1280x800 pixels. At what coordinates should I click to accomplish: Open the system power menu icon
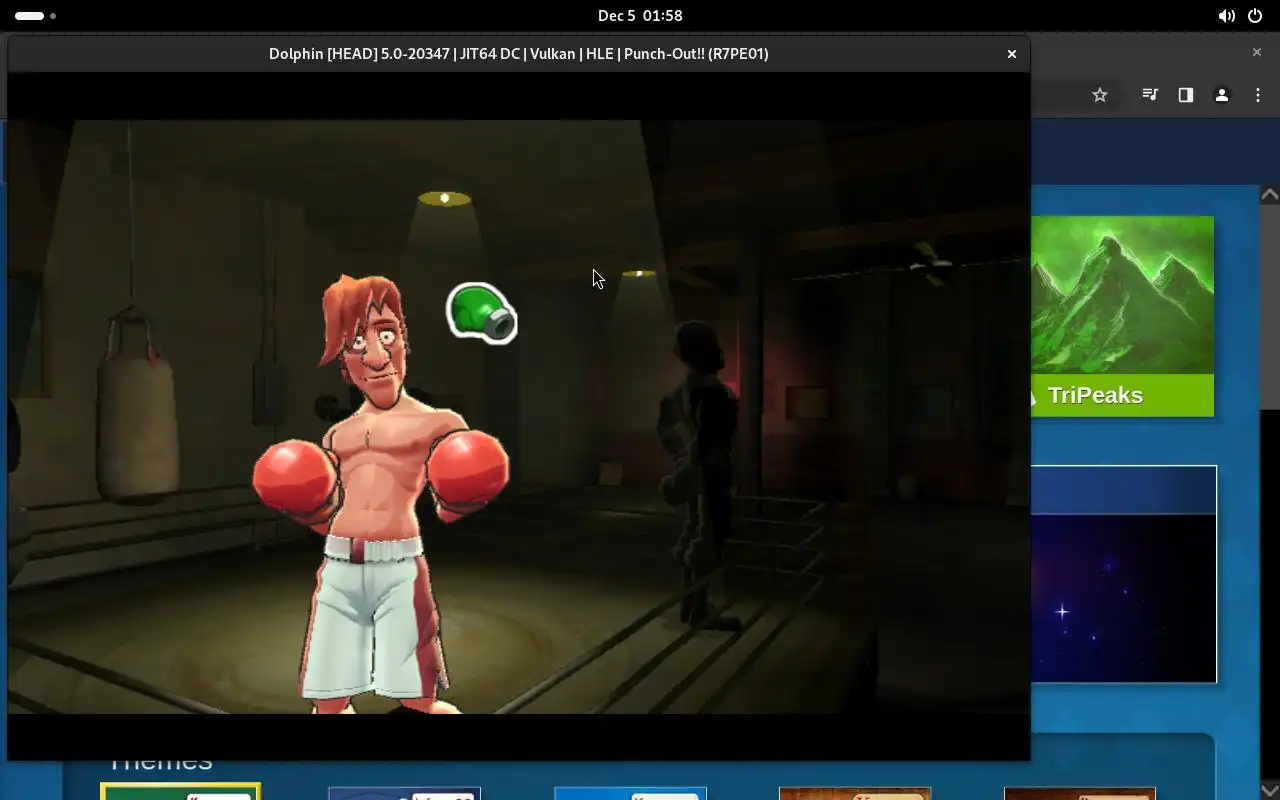coord(1255,16)
